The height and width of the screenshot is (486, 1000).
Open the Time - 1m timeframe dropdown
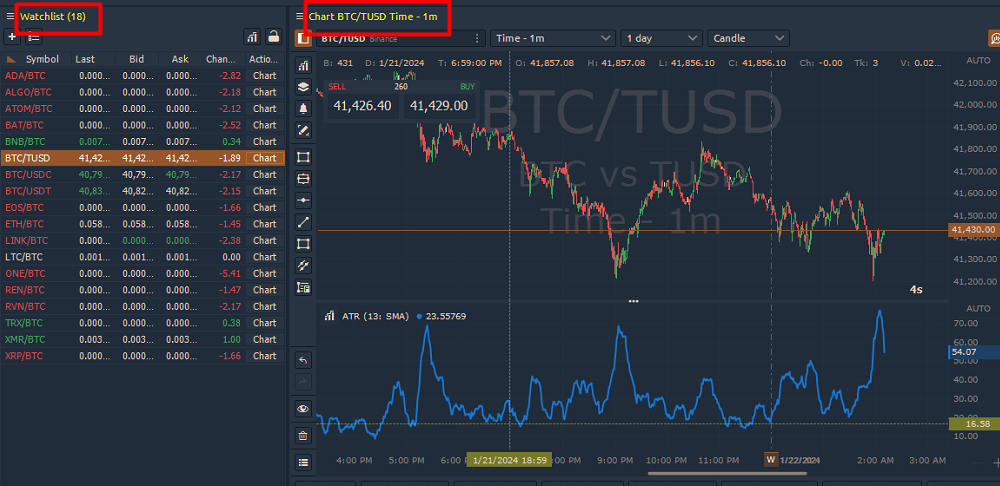[553, 38]
